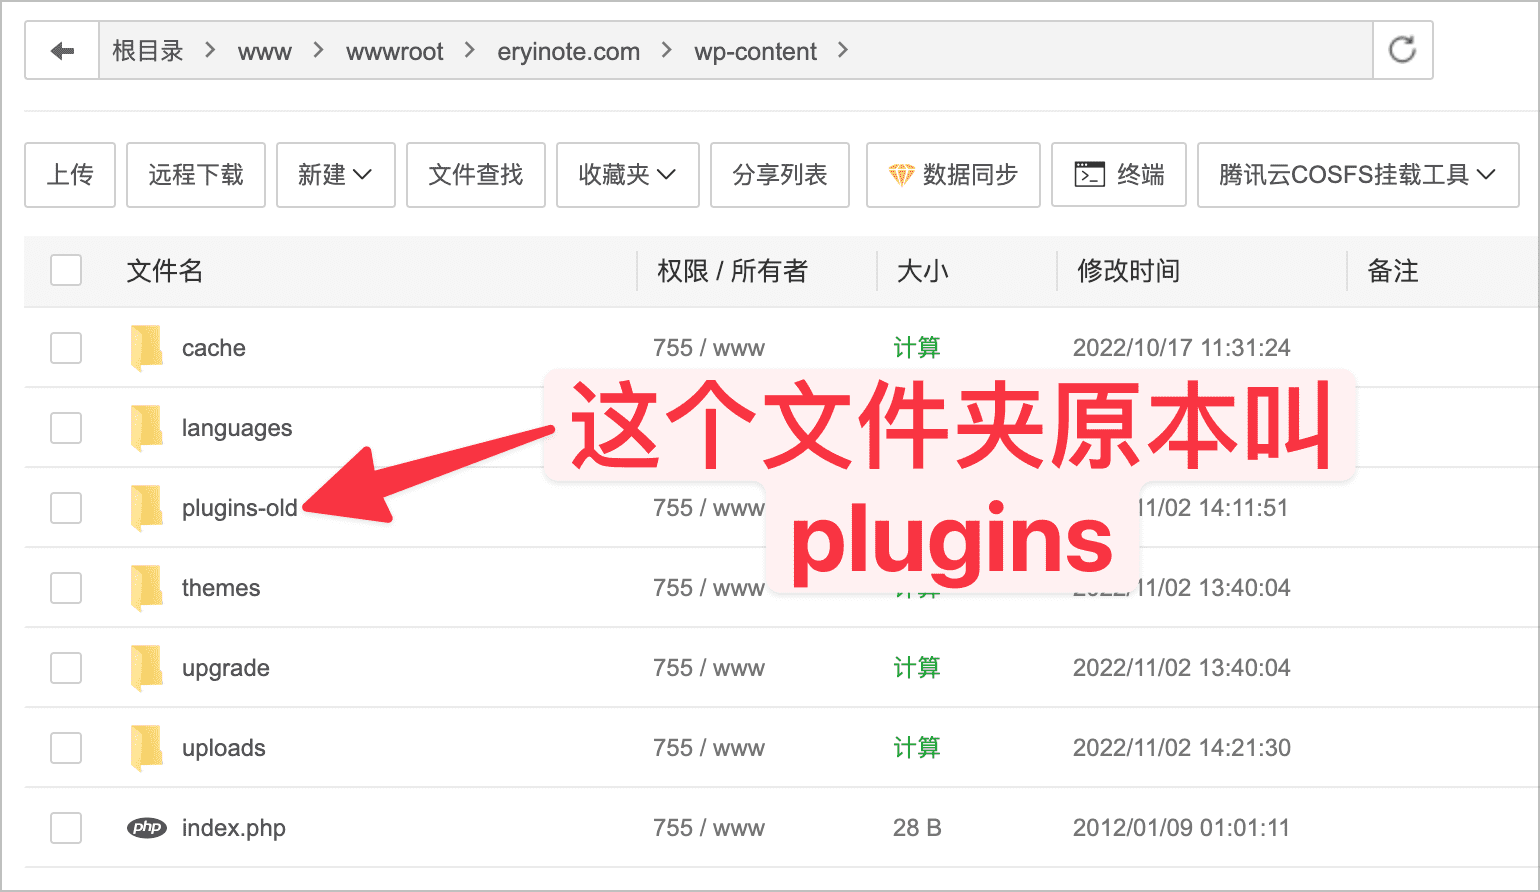The image size is (1540, 892).
Task: Click 计算 for upgrade folder
Action: pyautogui.click(x=917, y=668)
